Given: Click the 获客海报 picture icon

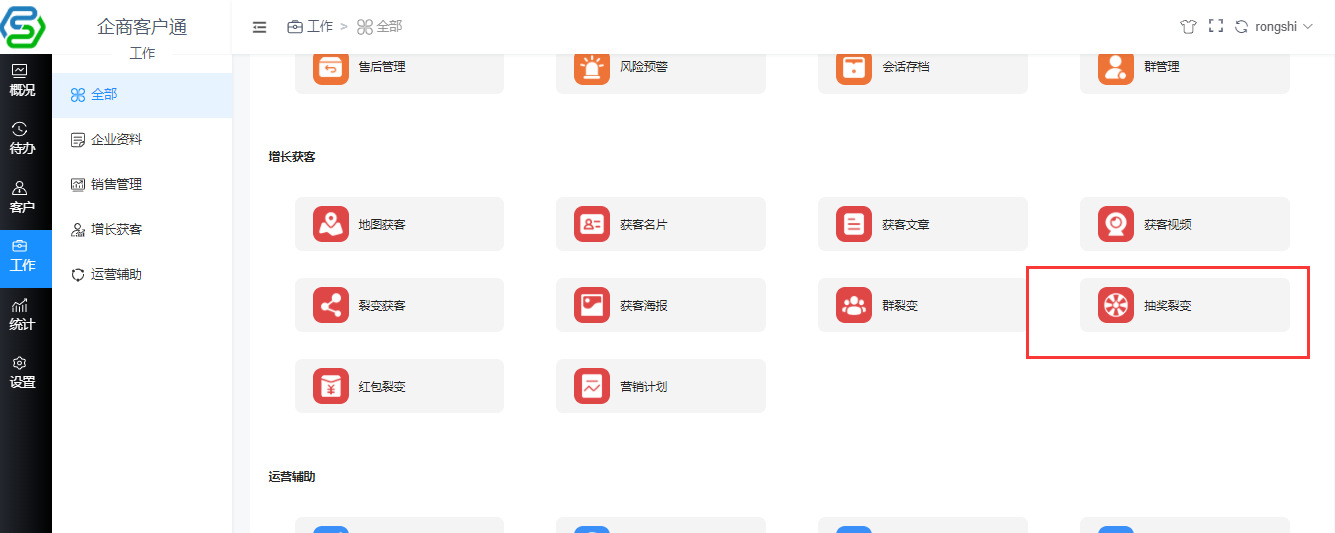Looking at the screenshot, I should pyautogui.click(x=592, y=305).
